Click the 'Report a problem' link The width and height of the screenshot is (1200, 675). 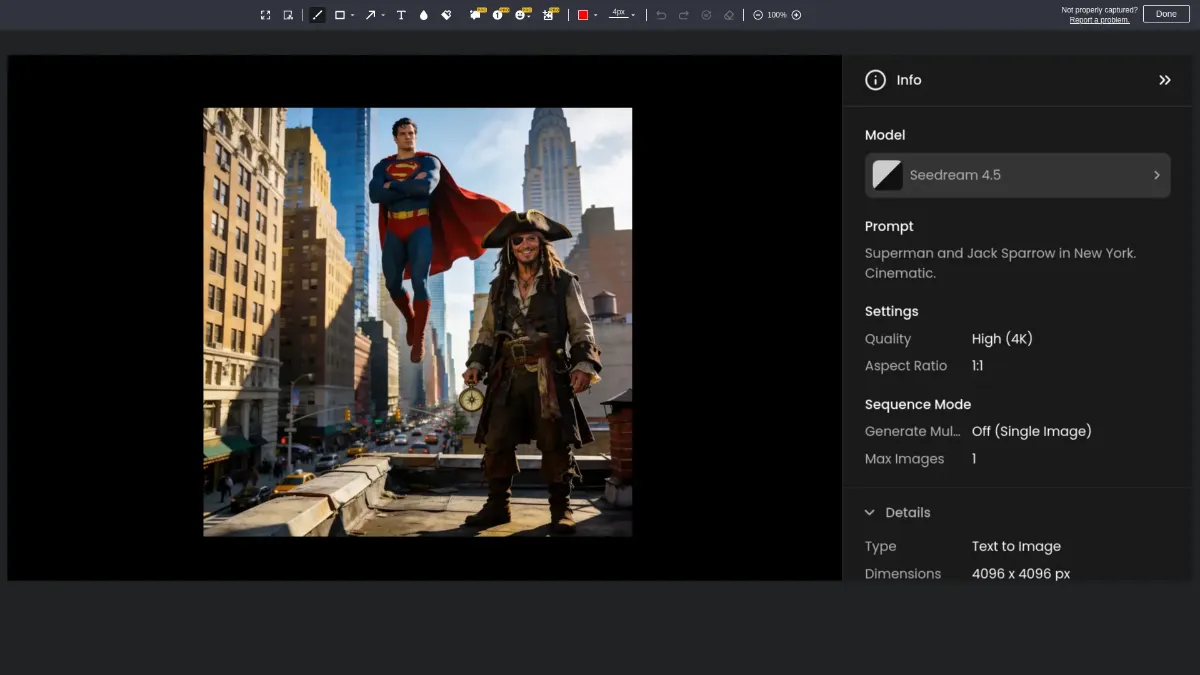click(1099, 20)
